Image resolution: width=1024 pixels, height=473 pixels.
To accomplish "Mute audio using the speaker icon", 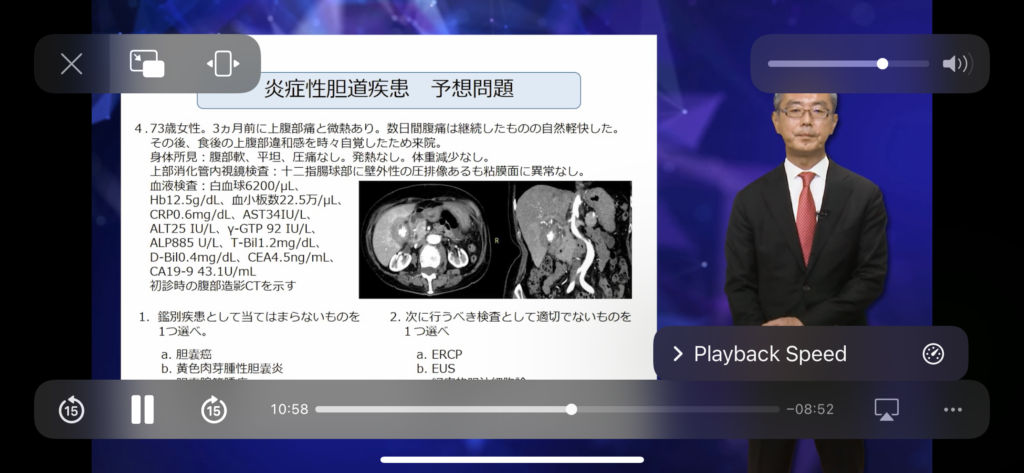I will point(955,64).
